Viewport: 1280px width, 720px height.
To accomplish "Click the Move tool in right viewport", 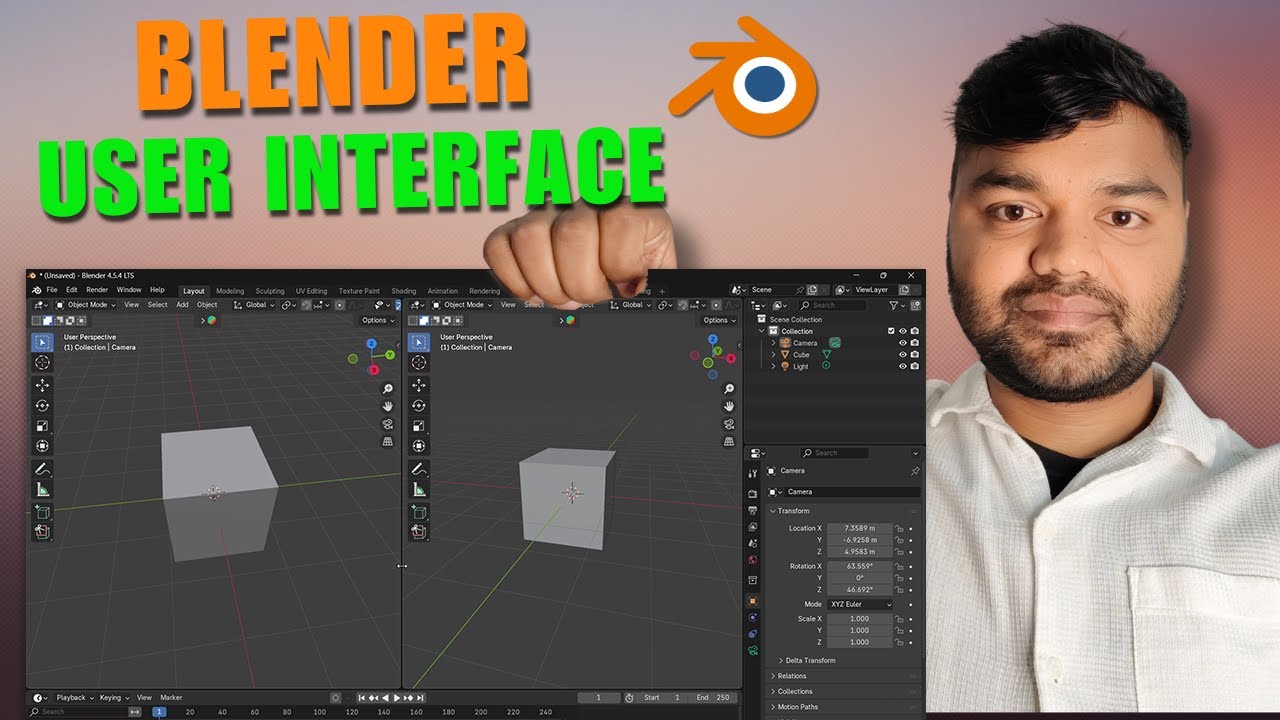I will [418, 385].
